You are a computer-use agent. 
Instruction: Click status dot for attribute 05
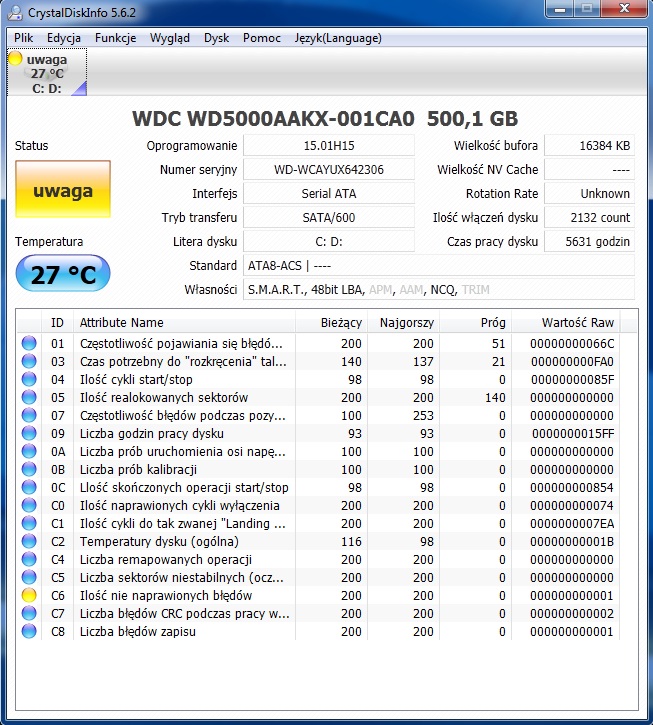[x=29, y=397]
